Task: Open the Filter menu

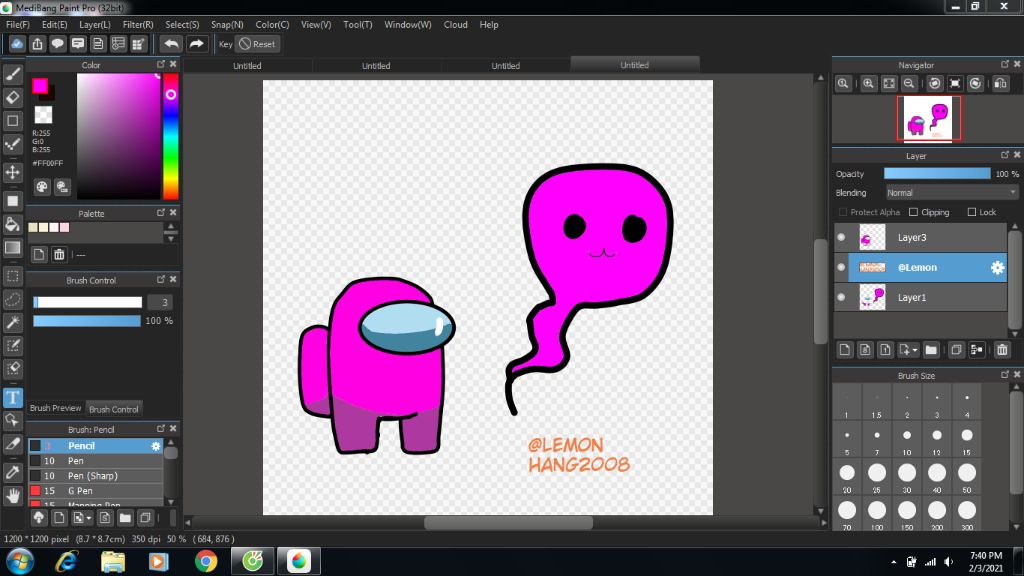Action: click(138, 25)
